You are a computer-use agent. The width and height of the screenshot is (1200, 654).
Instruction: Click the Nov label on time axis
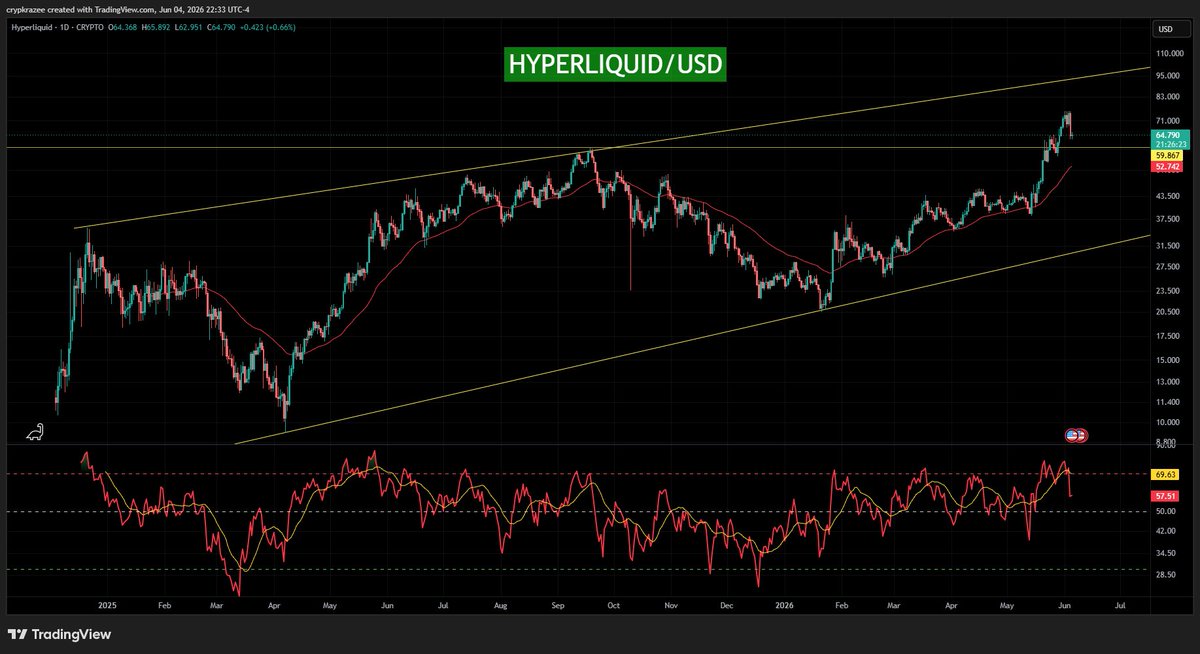671,606
